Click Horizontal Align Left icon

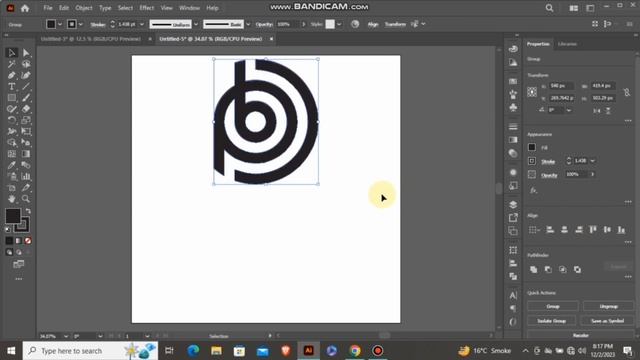(x=550, y=230)
